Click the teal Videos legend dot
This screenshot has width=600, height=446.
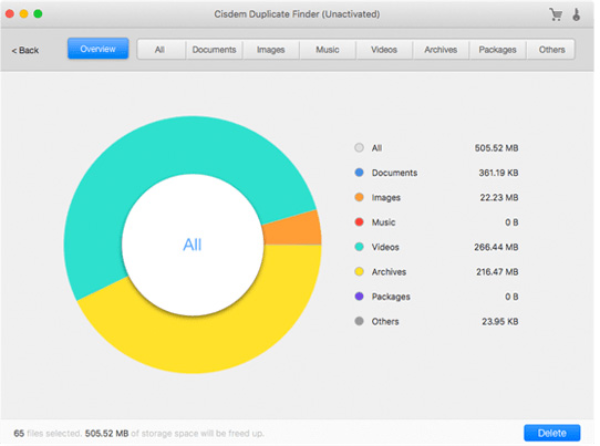pyautogui.click(x=358, y=247)
